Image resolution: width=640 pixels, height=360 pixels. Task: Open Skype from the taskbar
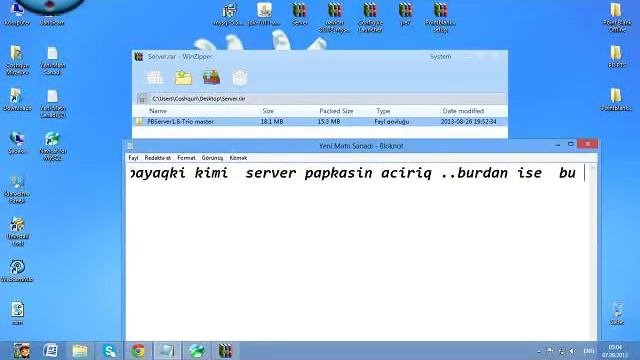tap(109, 351)
